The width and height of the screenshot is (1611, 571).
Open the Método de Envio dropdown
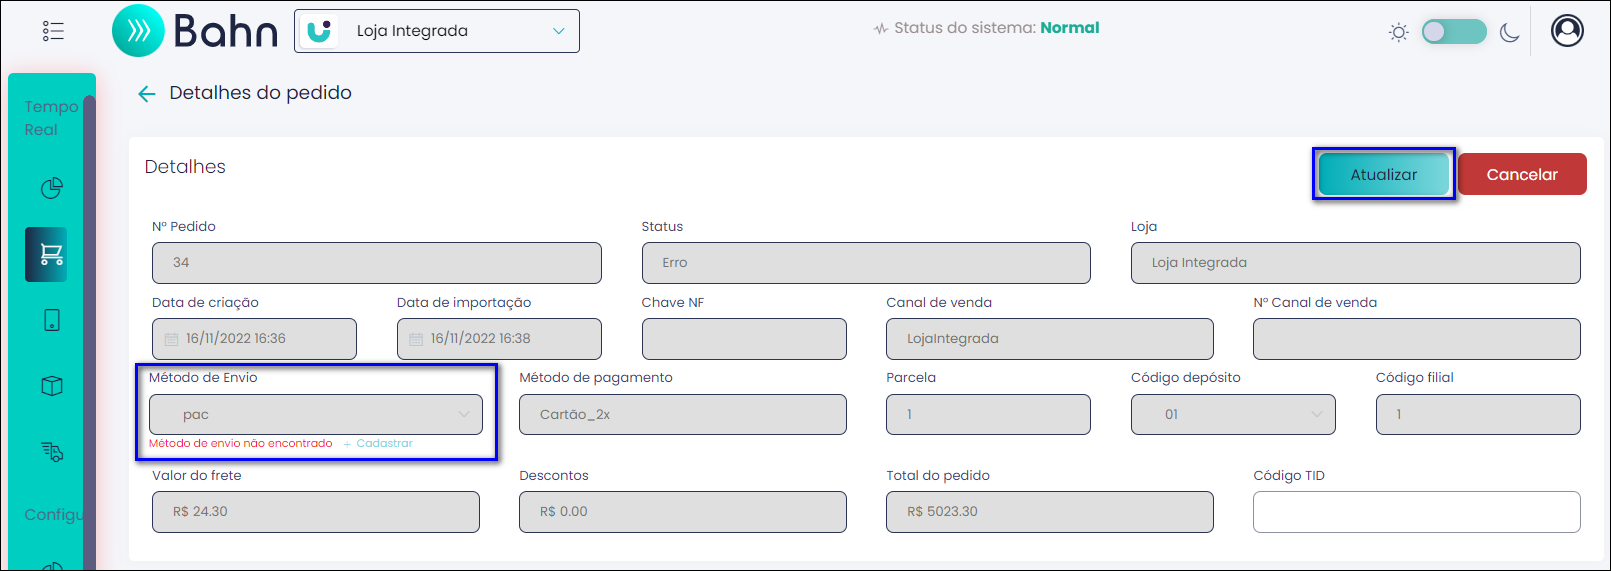[x=316, y=414]
